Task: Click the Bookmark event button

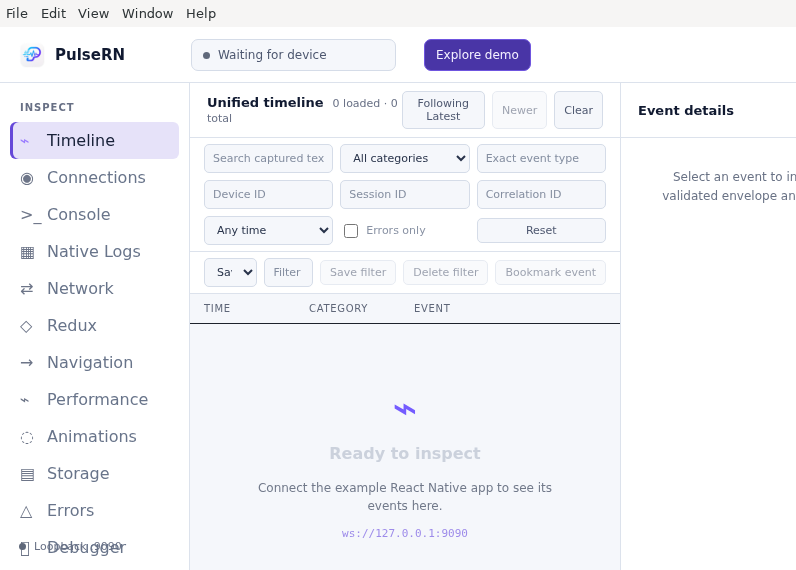Action: (550, 273)
